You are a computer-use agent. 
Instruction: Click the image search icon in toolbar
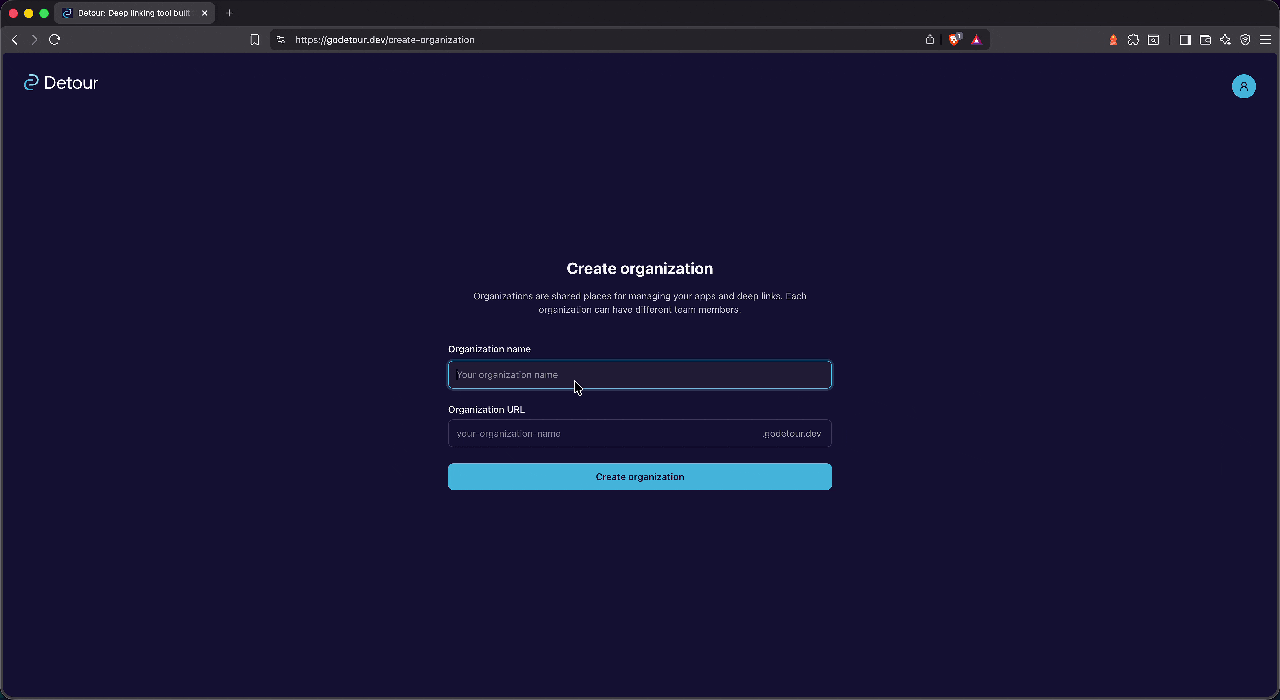click(x=1153, y=39)
